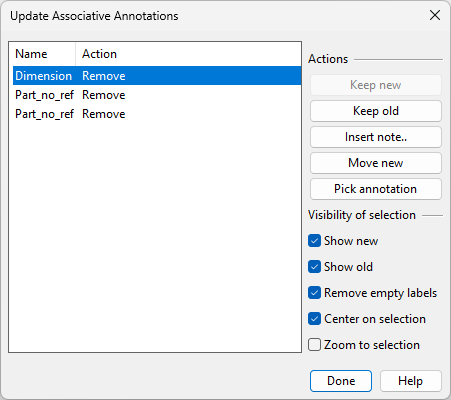Disable Remove empty labels option
This screenshot has height=400, width=451.
pos(314,293)
